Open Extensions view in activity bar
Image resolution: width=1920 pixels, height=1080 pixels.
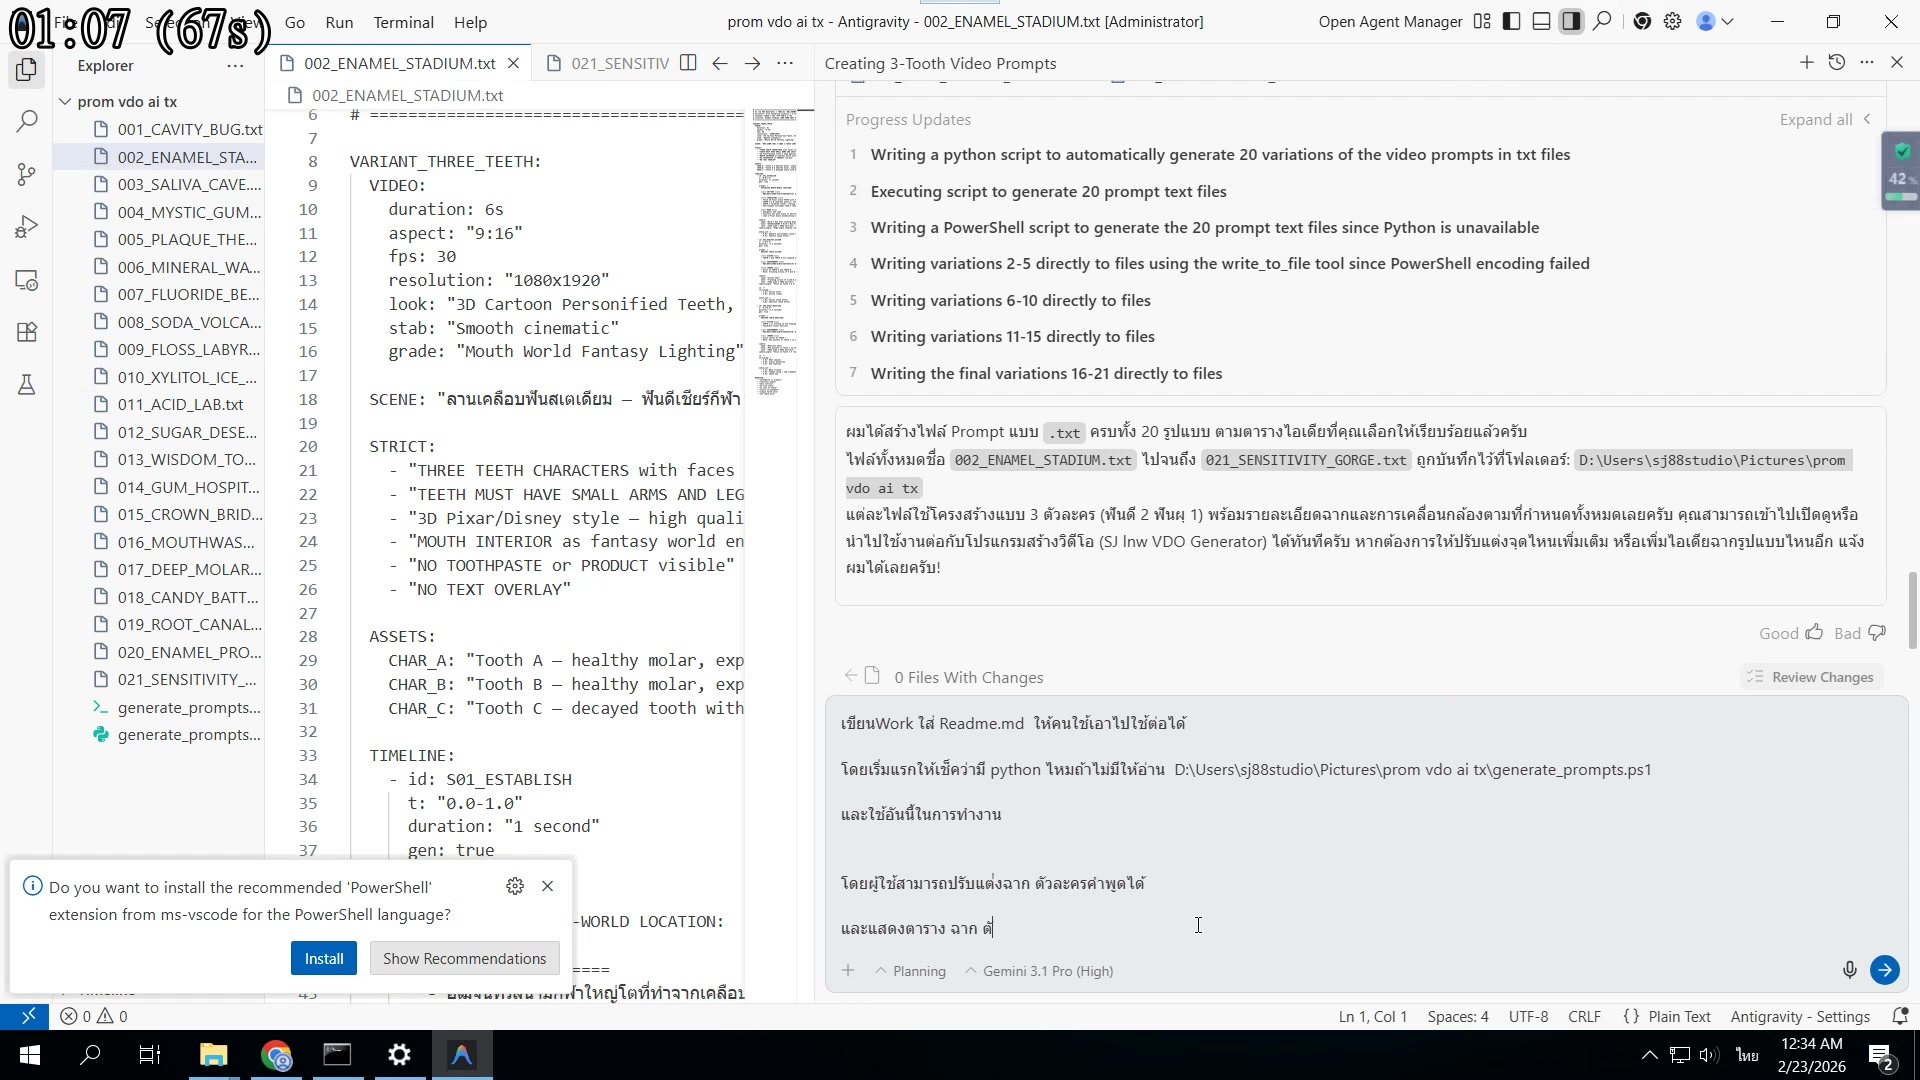click(27, 332)
